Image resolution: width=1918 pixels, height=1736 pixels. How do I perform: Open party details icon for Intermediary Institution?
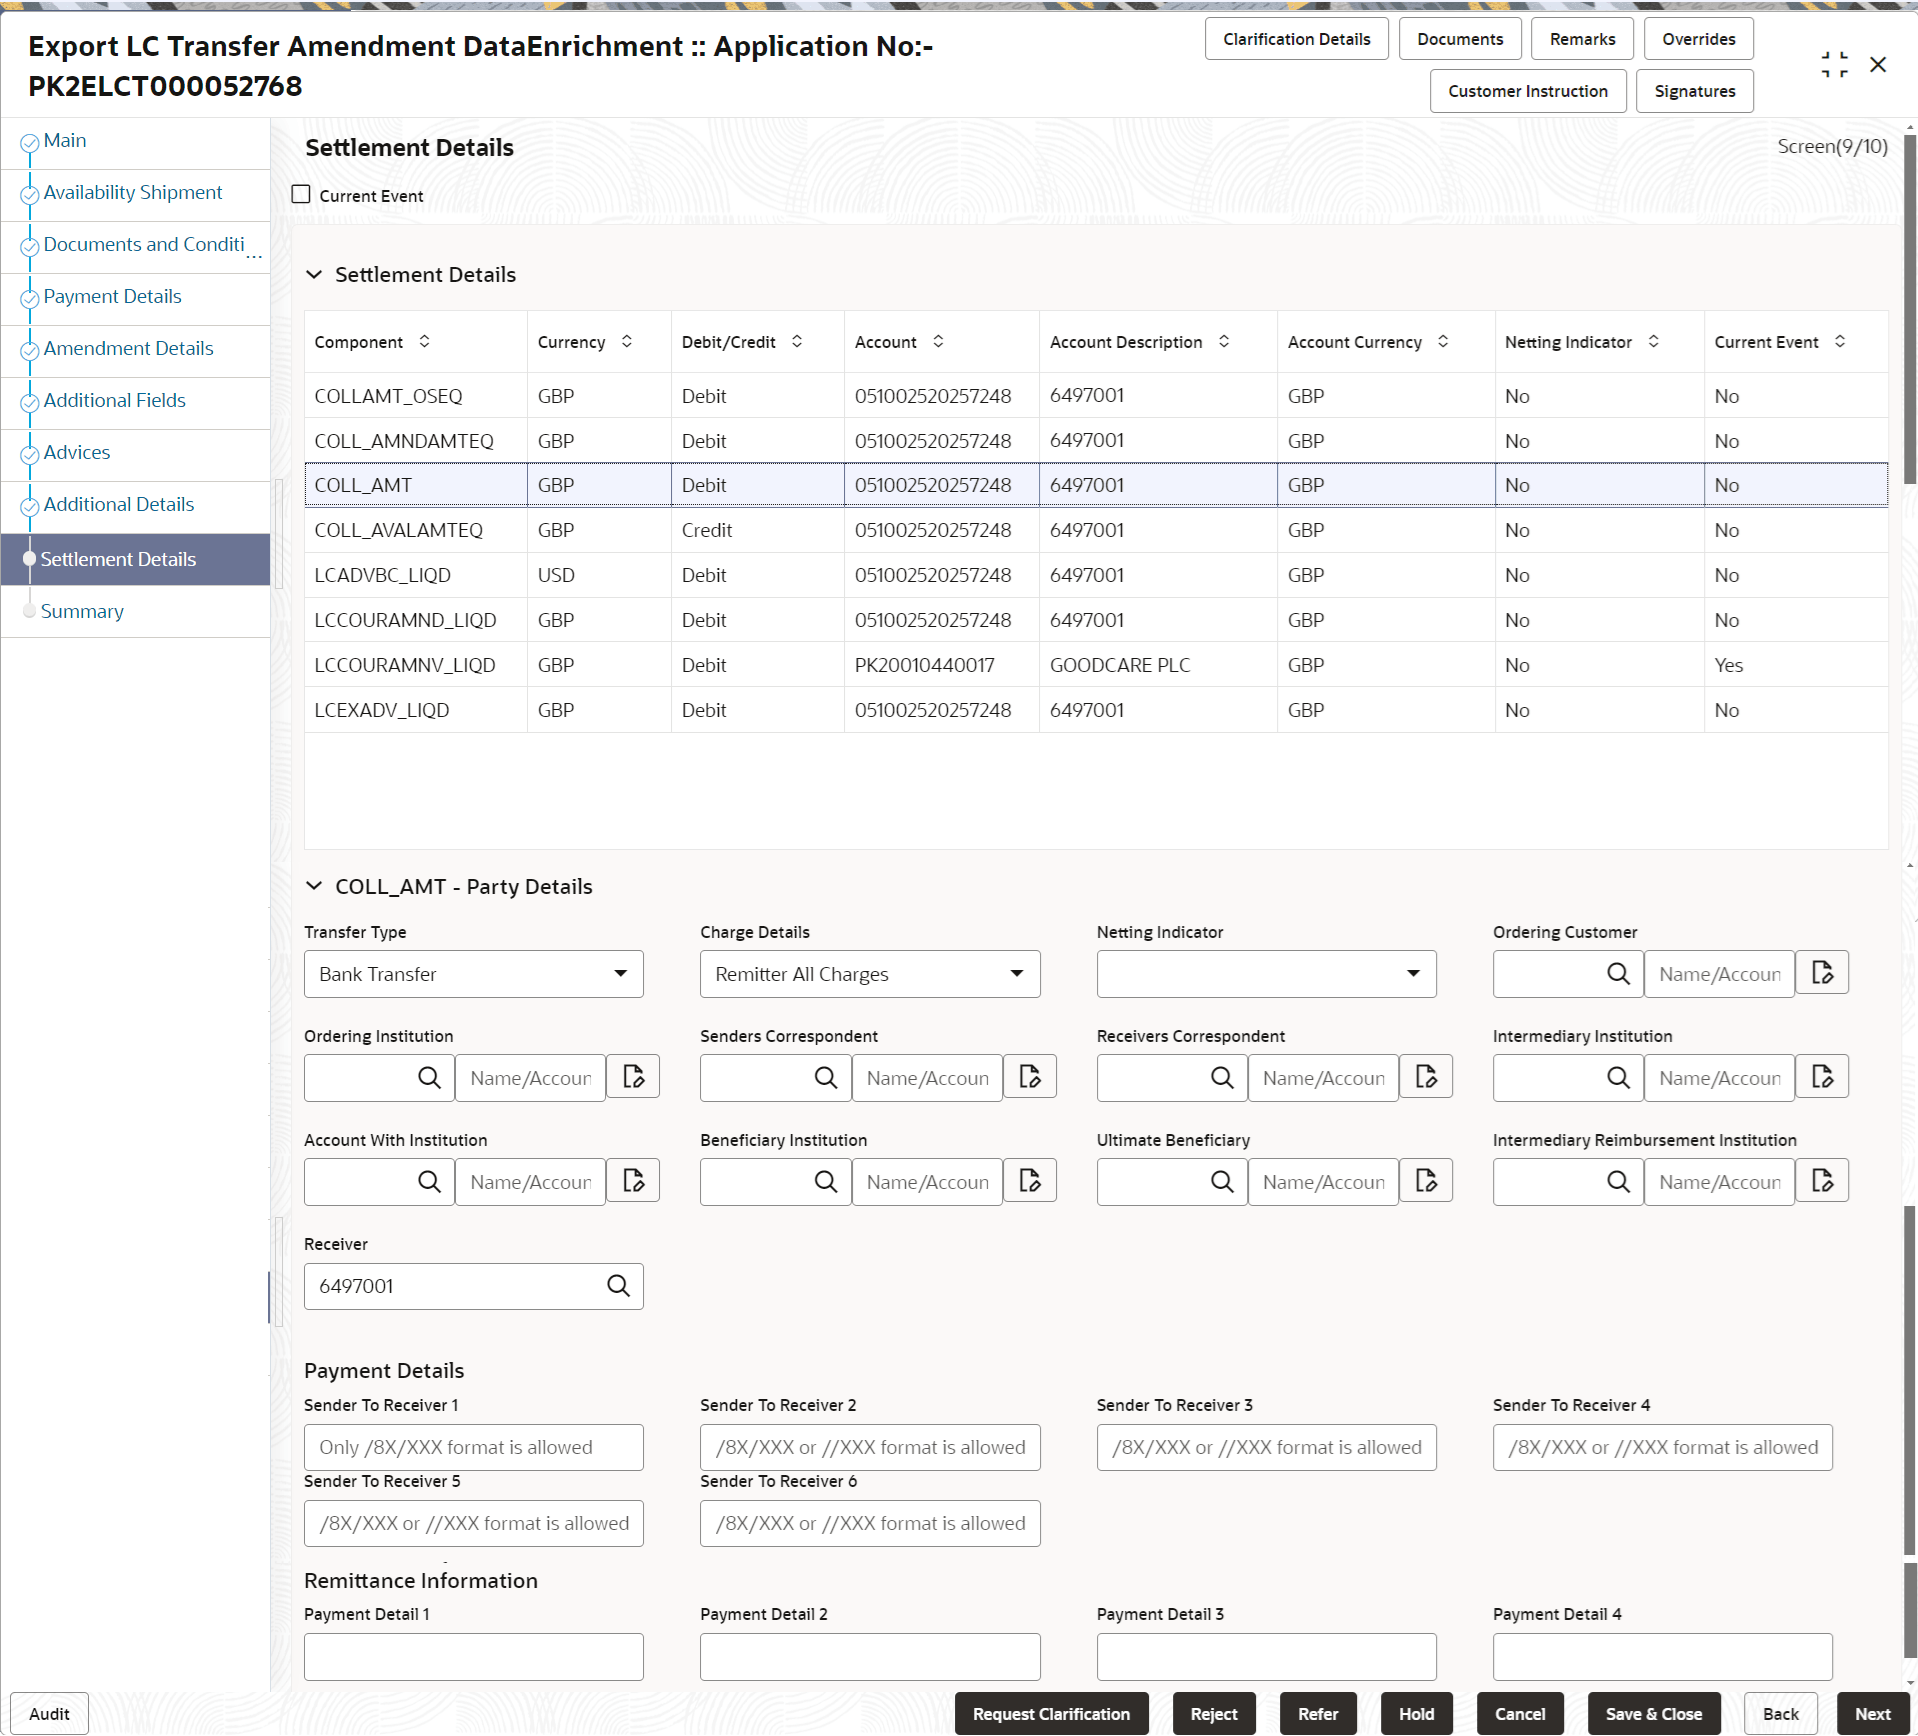tap(1822, 1077)
